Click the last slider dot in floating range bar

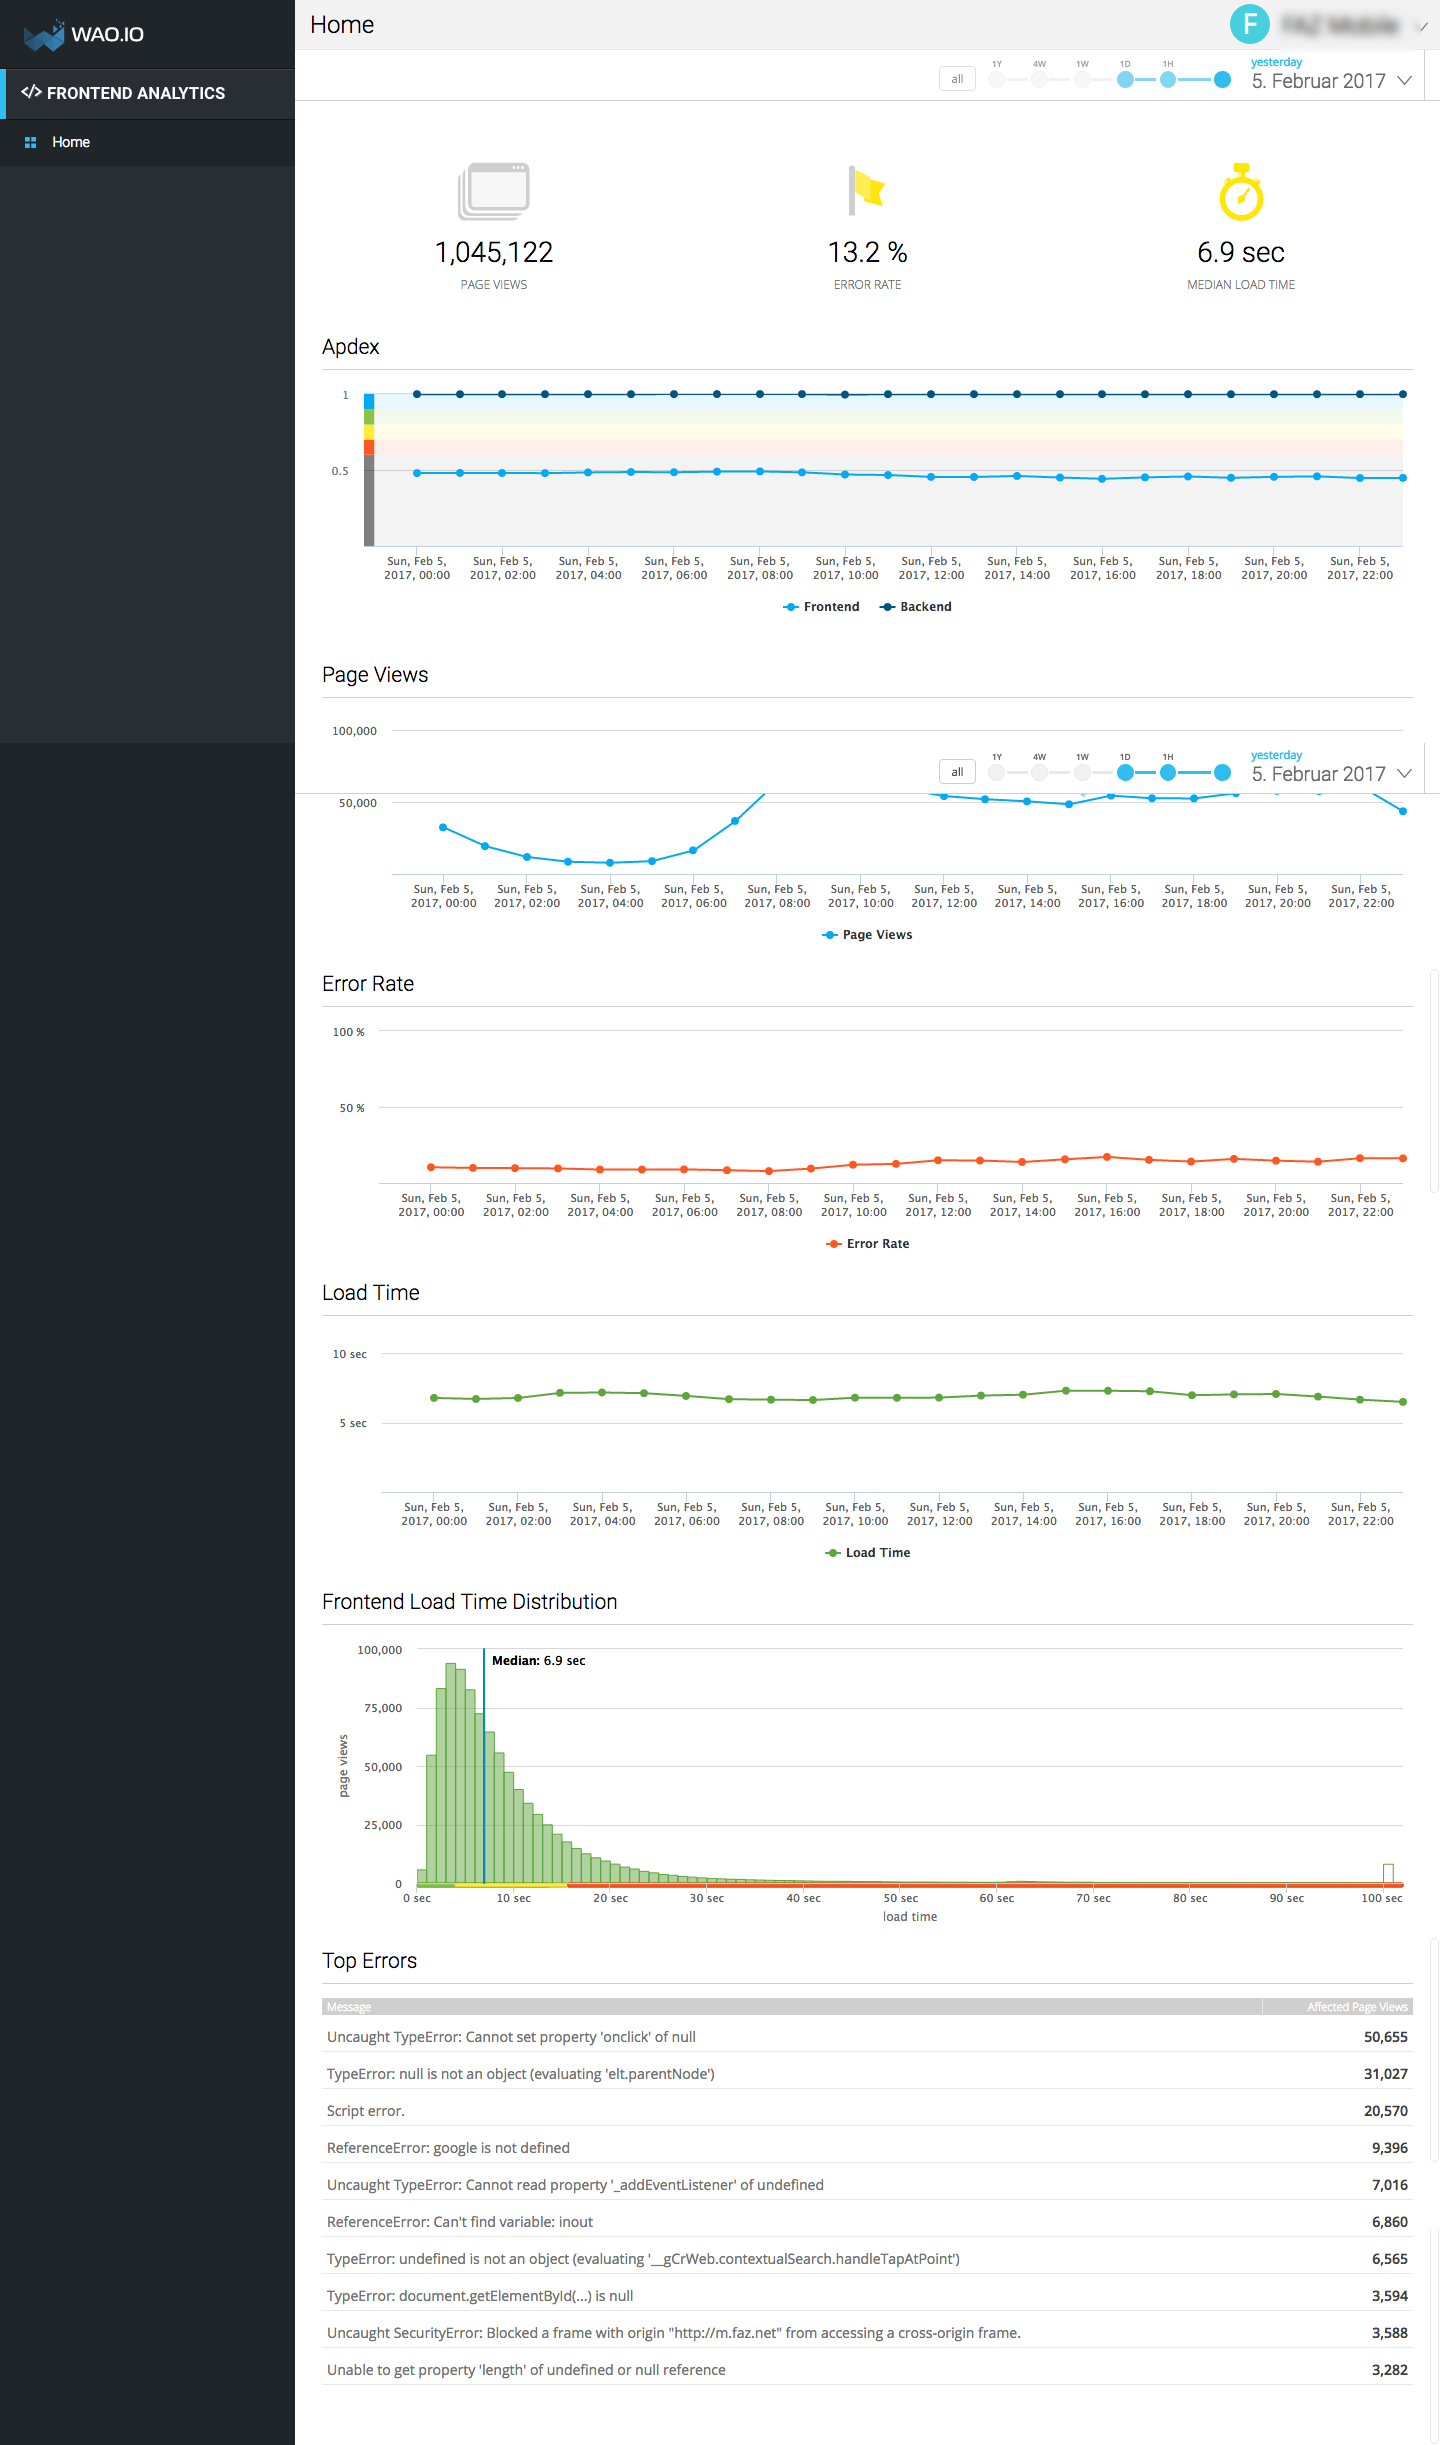(1222, 773)
